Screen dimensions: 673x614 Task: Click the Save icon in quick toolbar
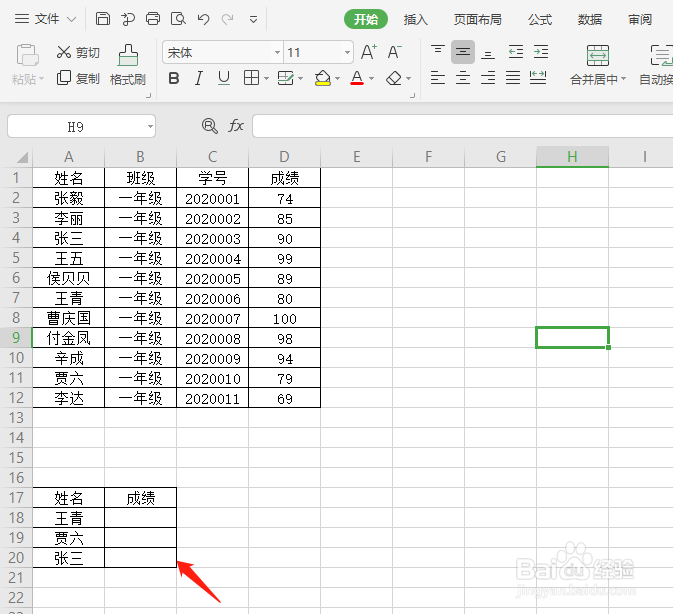click(x=103, y=19)
